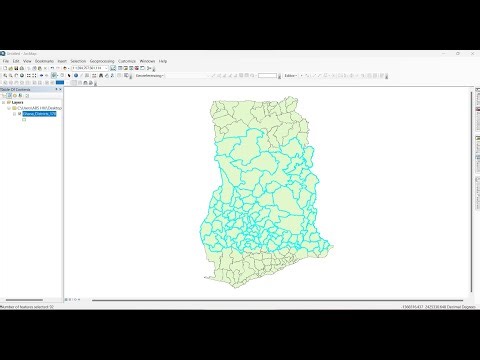
Task: Clear the selected features
Action: coord(62,76)
